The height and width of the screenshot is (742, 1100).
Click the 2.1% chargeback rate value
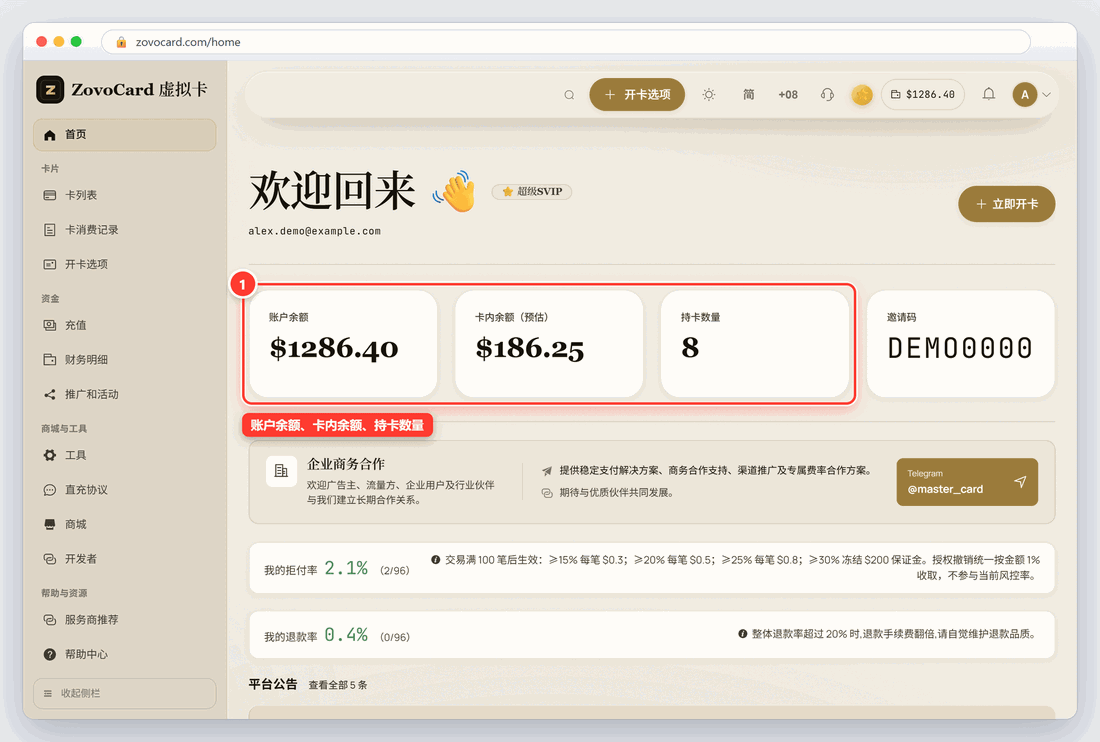346,568
